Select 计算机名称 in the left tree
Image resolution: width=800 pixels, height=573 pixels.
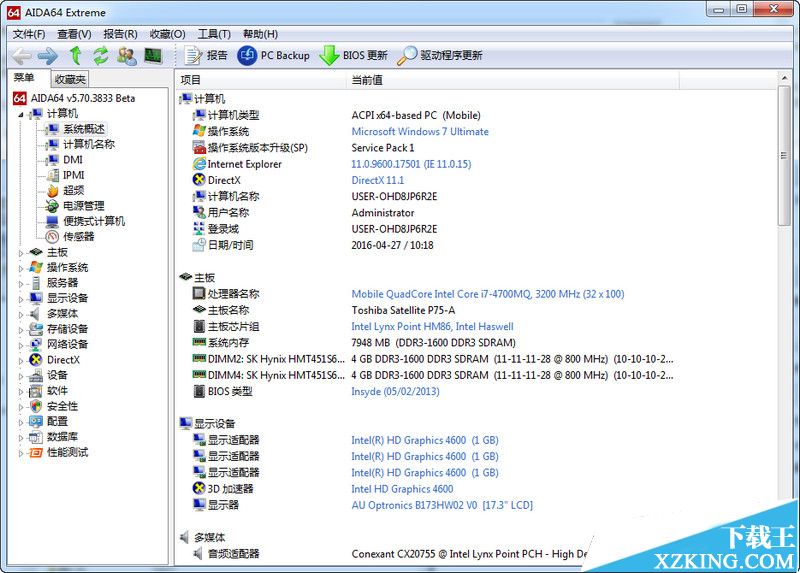(x=89, y=144)
